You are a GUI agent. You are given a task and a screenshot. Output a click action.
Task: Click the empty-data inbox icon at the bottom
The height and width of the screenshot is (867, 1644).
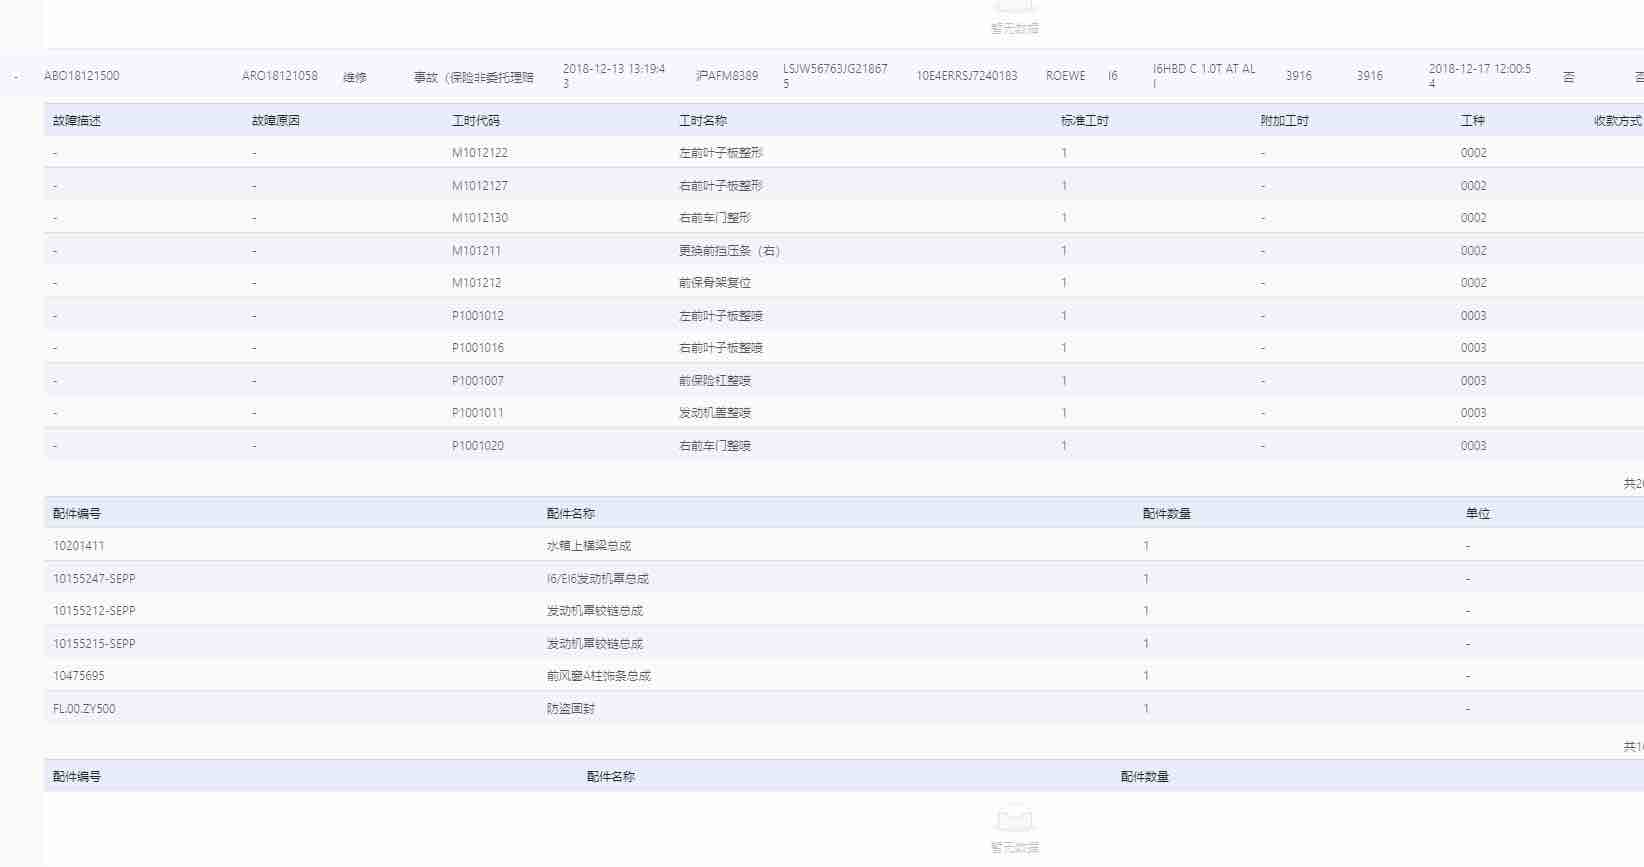[1014, 820]
